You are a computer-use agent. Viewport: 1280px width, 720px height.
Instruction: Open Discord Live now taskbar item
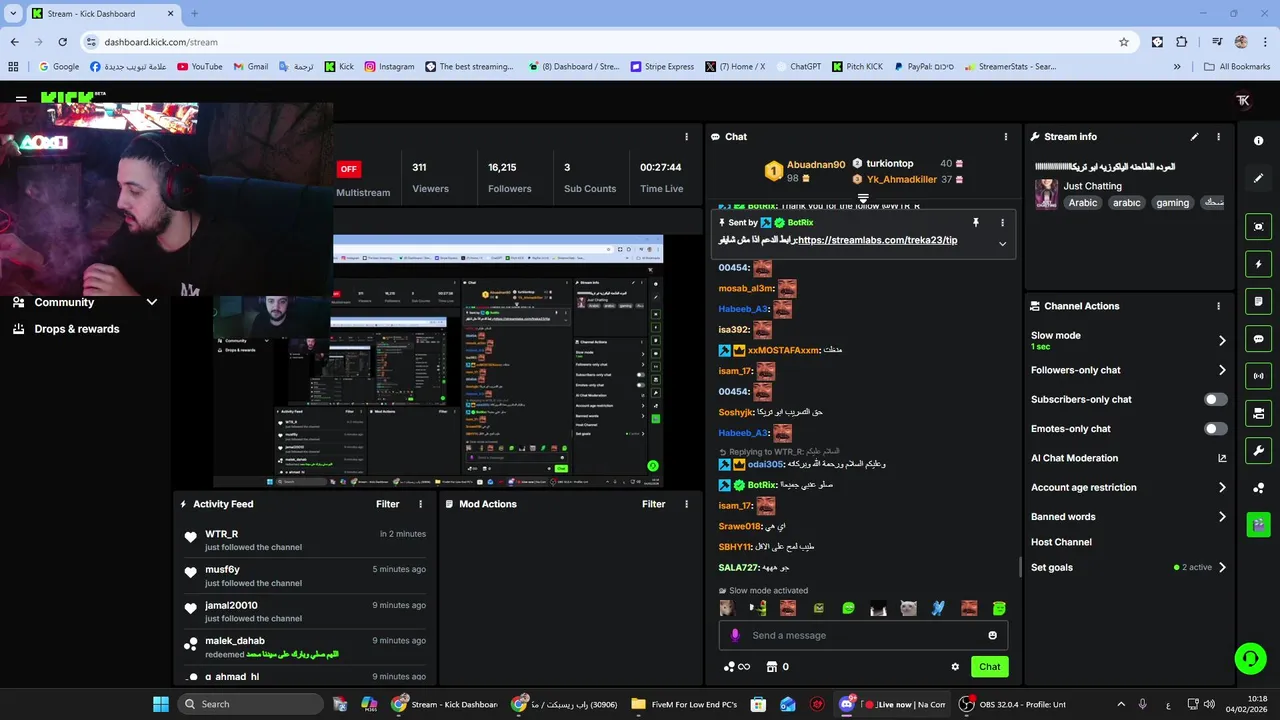[893, 704]
